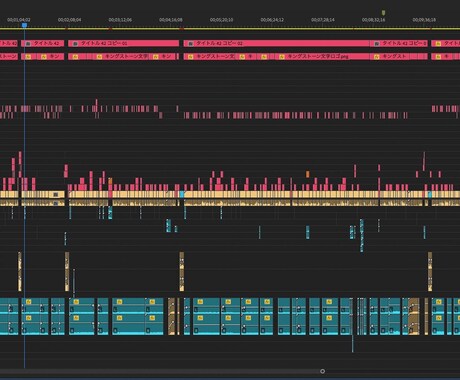Click the ruler at timecode 00;08;32;16

point(373,20)
